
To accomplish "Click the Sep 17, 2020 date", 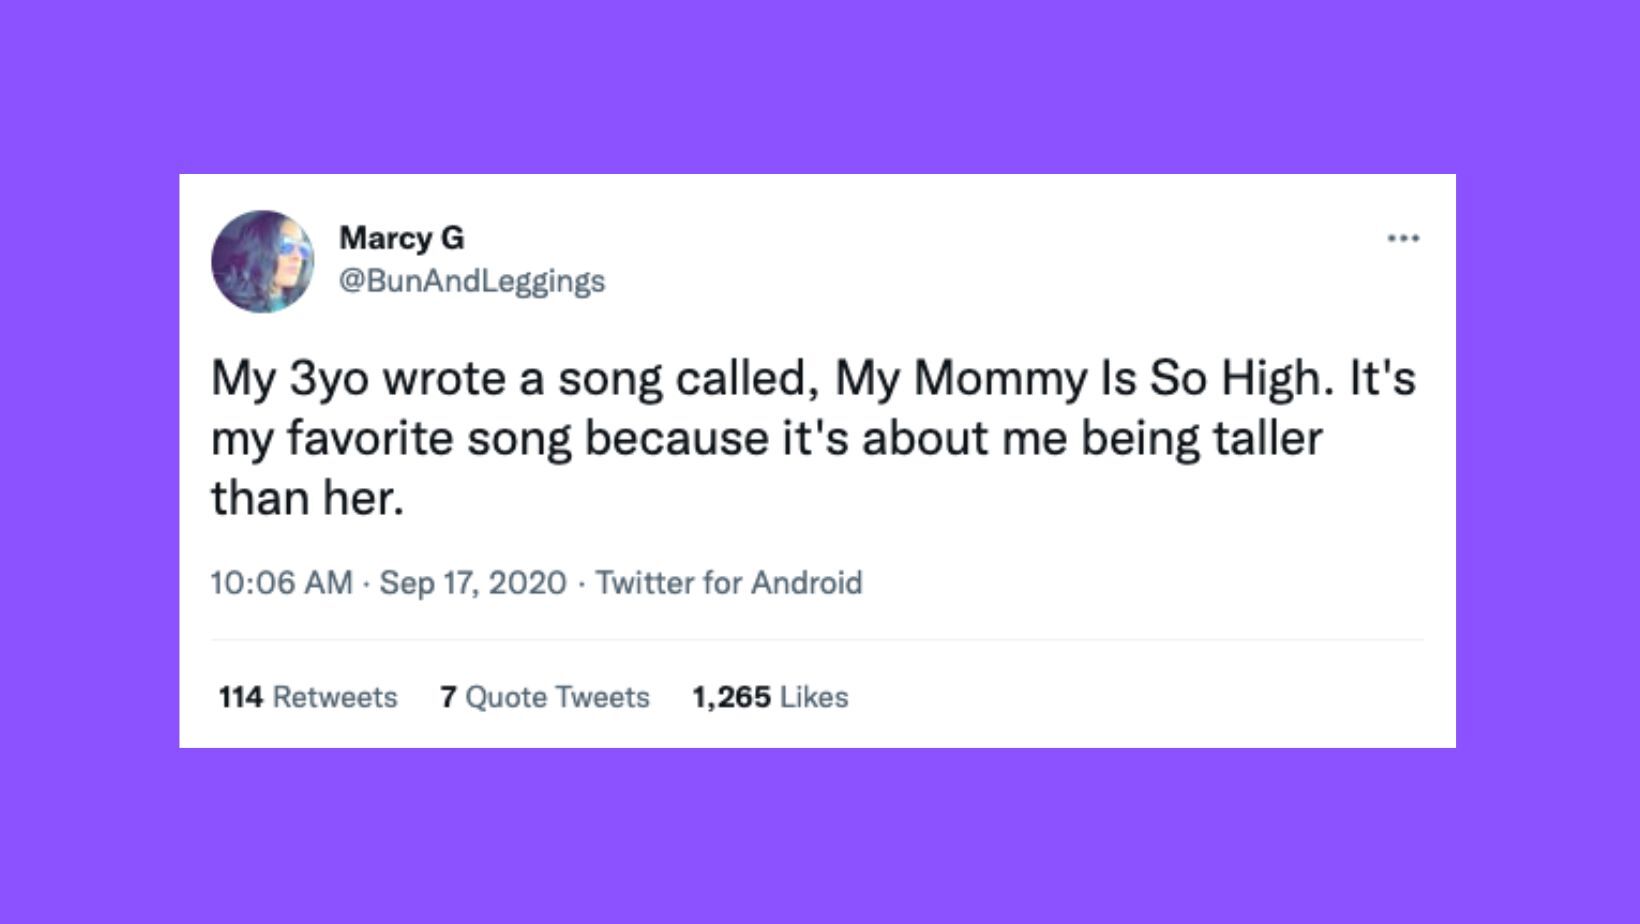I will coord(473,582).
